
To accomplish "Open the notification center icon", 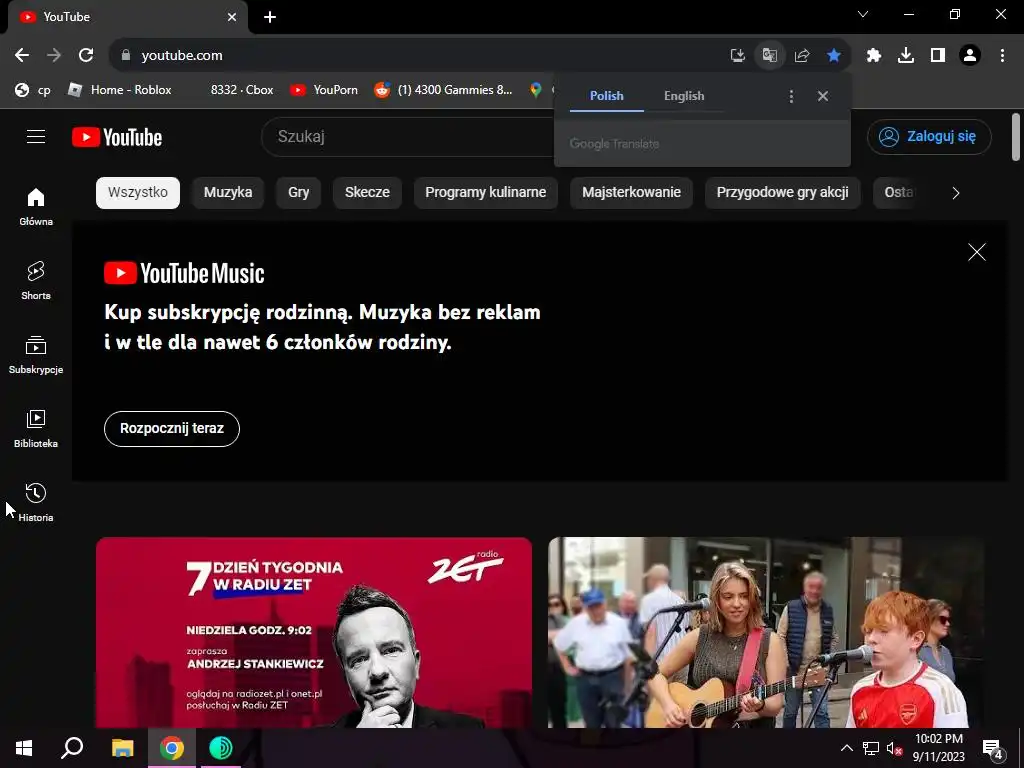I will point(992,750).
